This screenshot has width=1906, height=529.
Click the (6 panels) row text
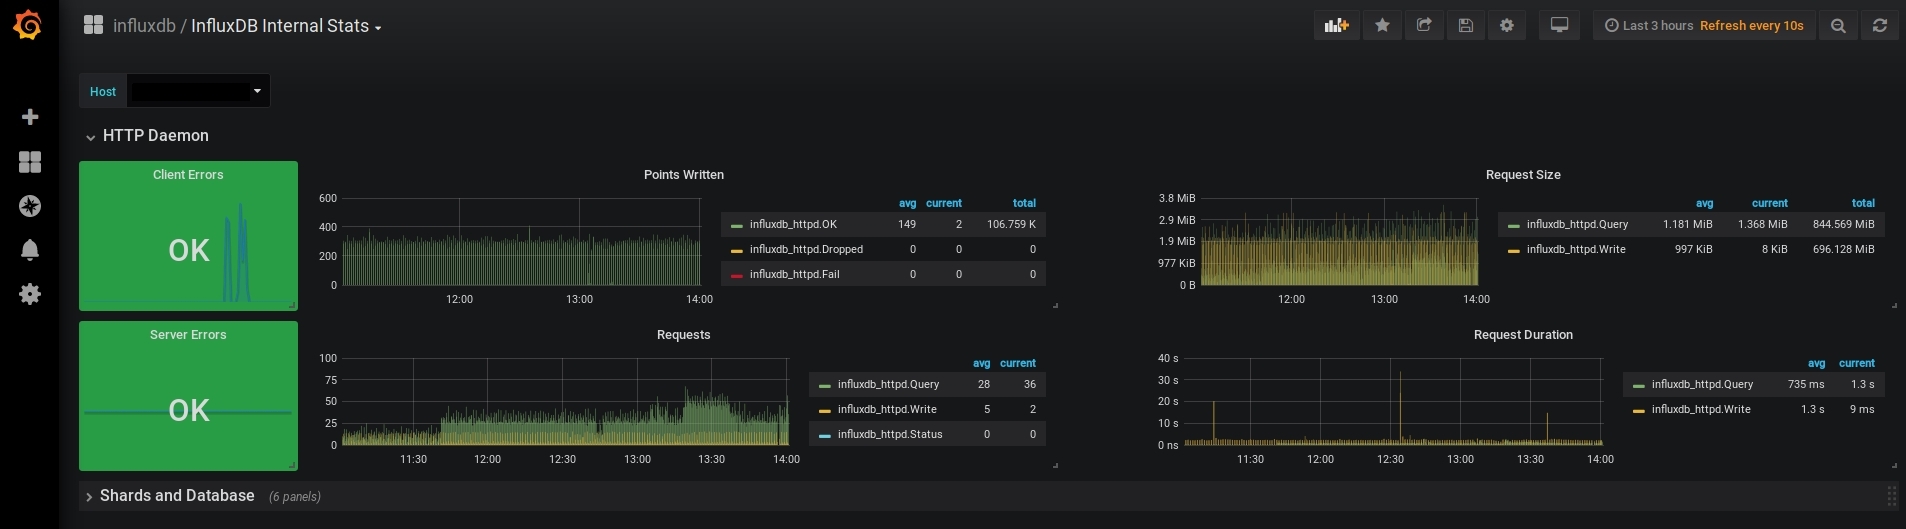[295, 497]
